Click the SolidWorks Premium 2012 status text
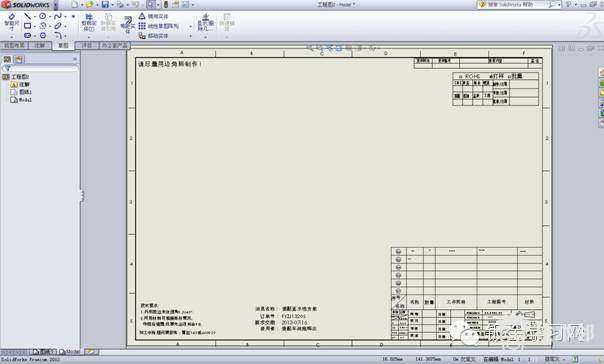 pyautogui.click(x=30, y=359)
